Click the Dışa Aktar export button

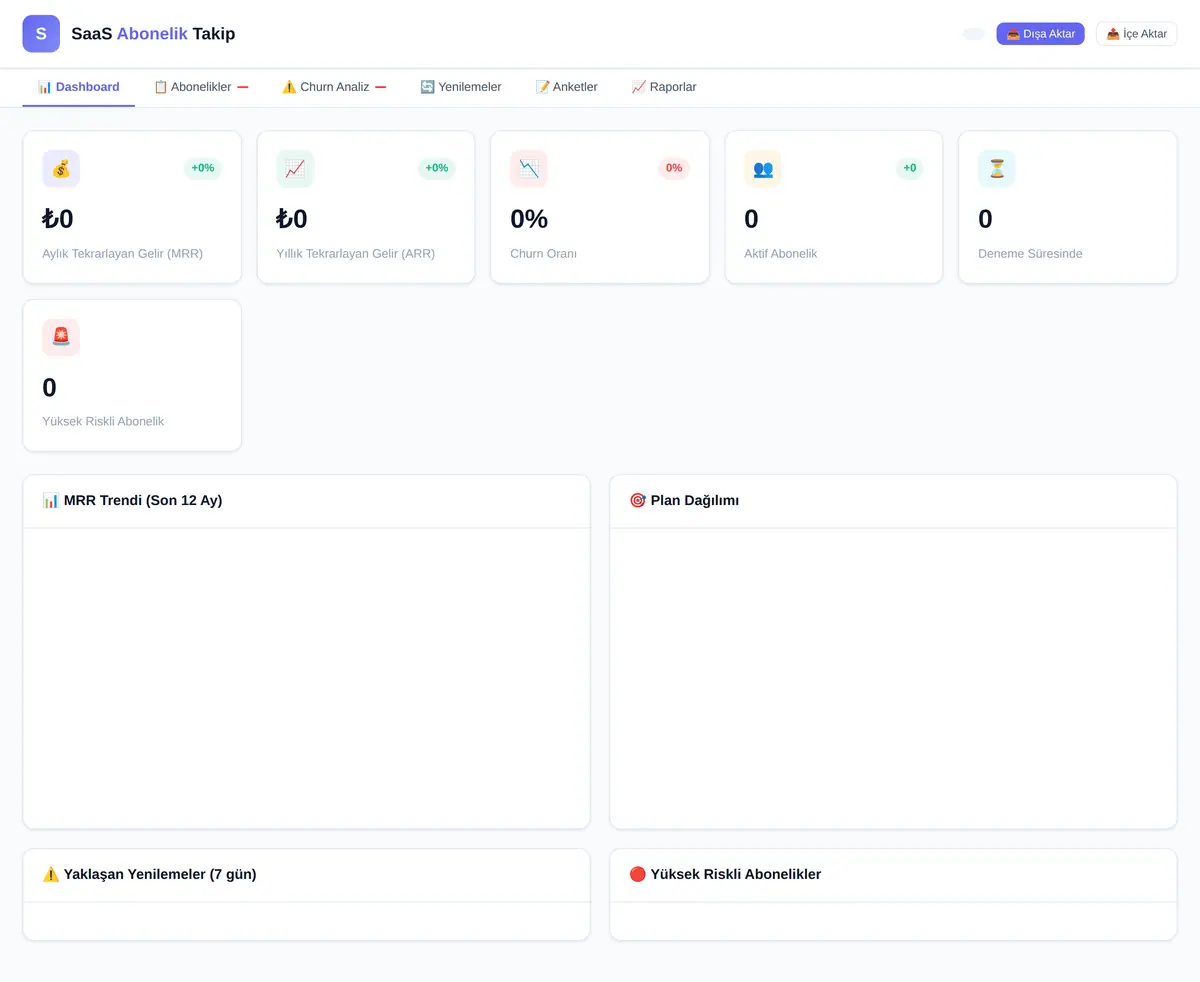[1040, 34]
